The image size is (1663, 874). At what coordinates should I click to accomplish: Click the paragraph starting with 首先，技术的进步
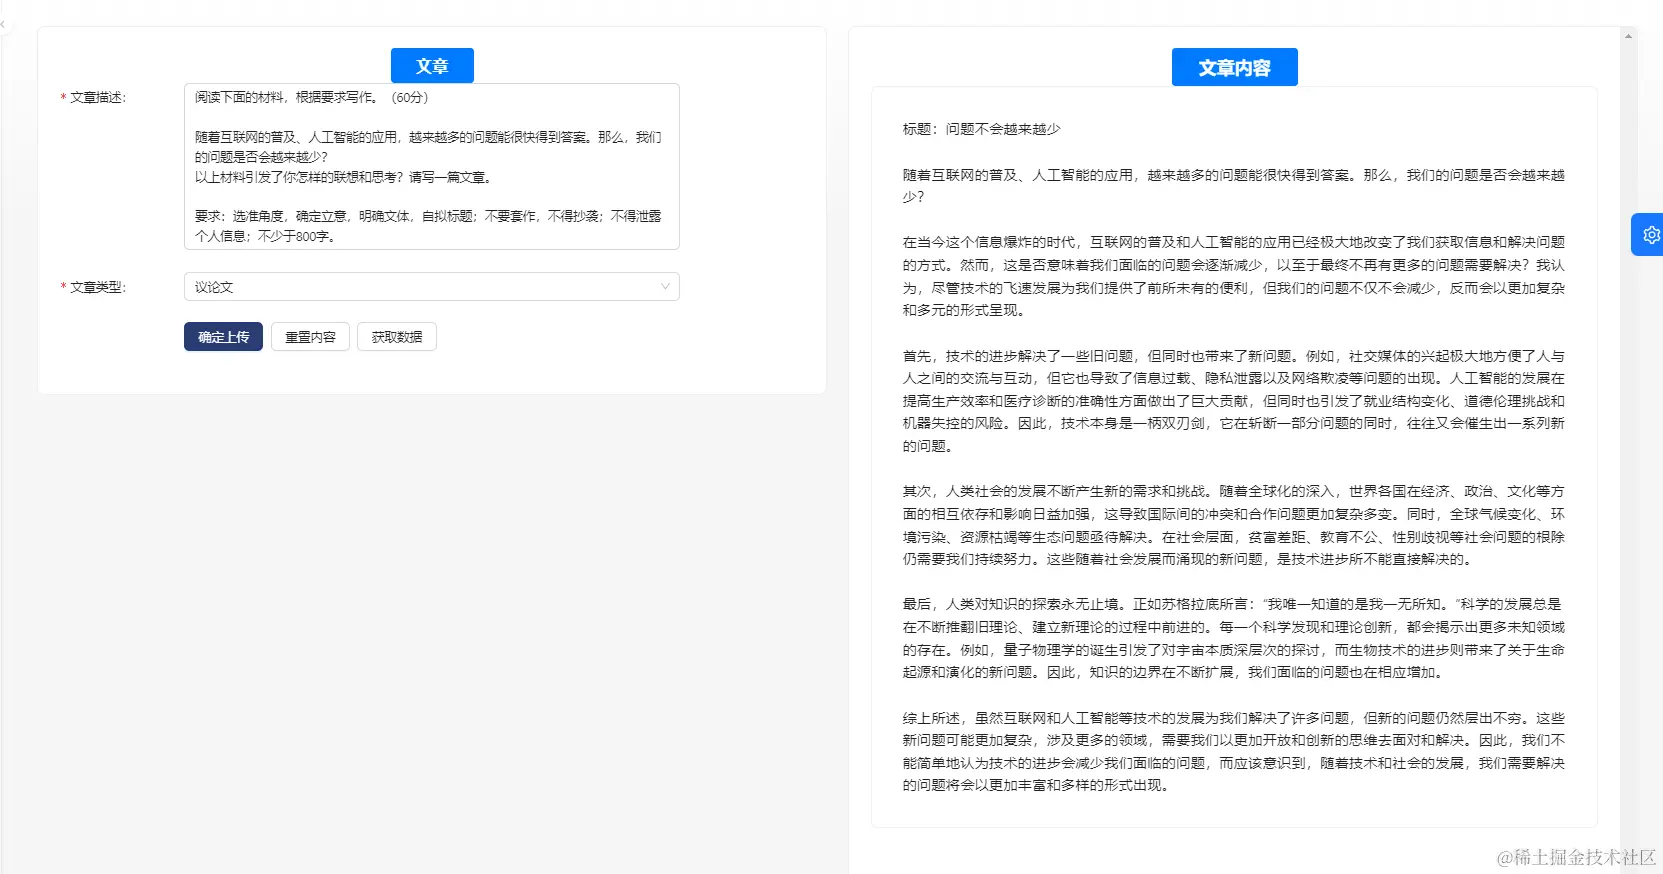click(1234, 401)
